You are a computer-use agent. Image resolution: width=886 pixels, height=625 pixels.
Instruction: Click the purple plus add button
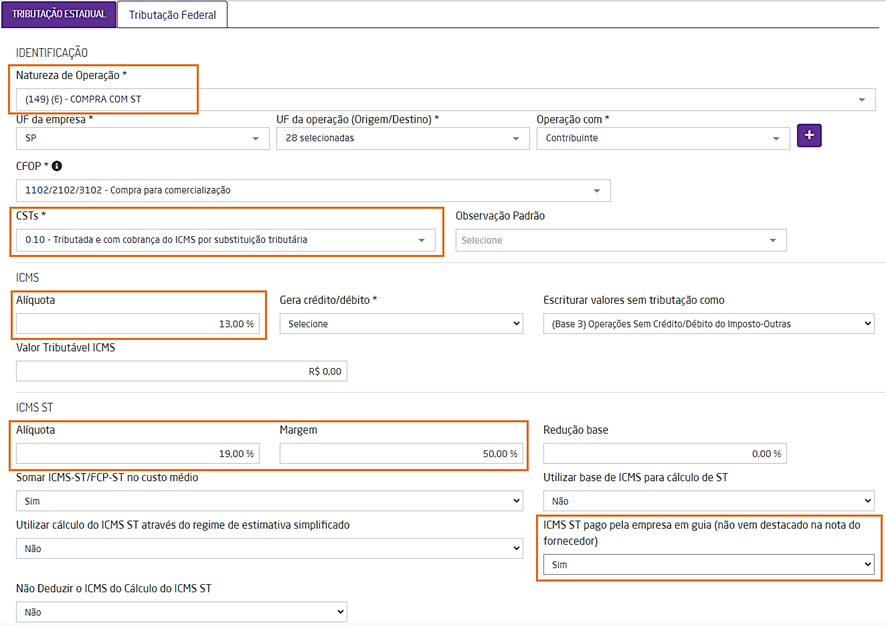click(x=809, y=136)
